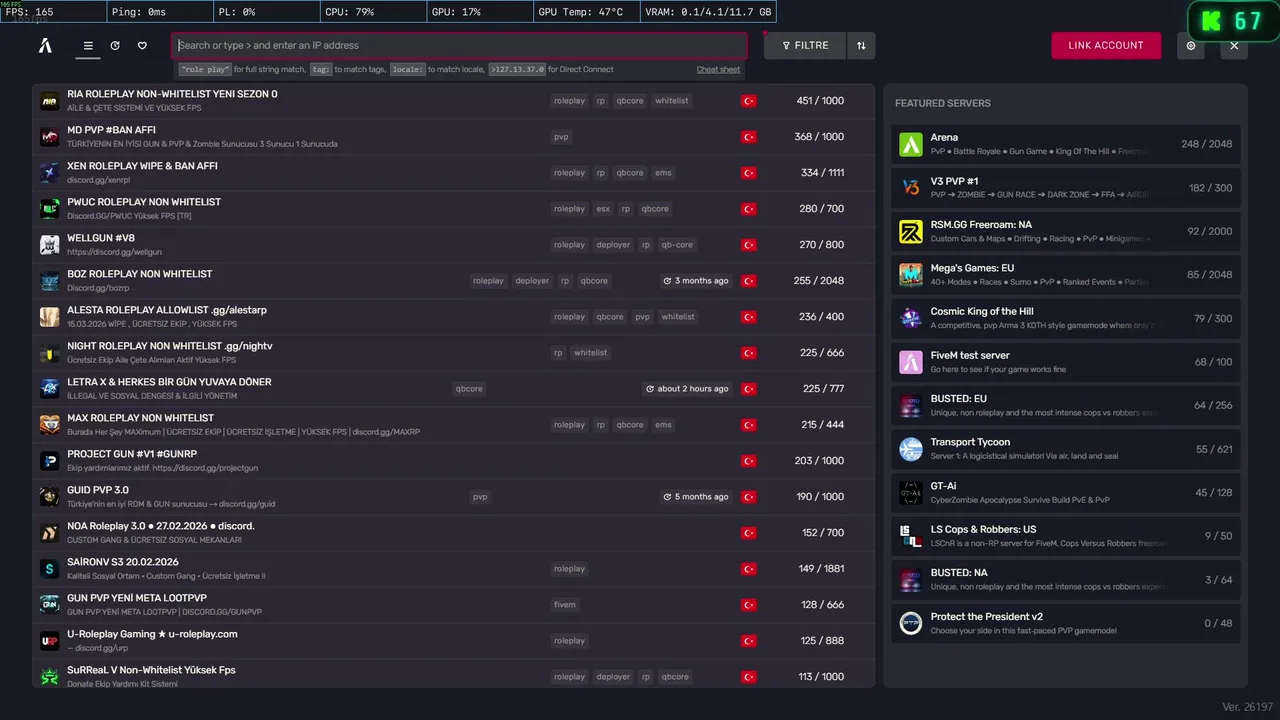Click the NOA Roleplay server icon
Image resolution: width=1280 pixels, height=720 pixels.
click(x=50, y=533)
